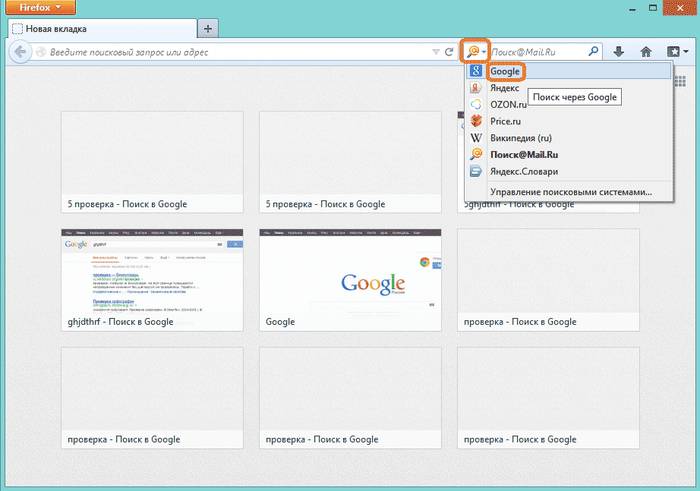Click the back navigation arrow
700x491 pixels.
(21, 51)
